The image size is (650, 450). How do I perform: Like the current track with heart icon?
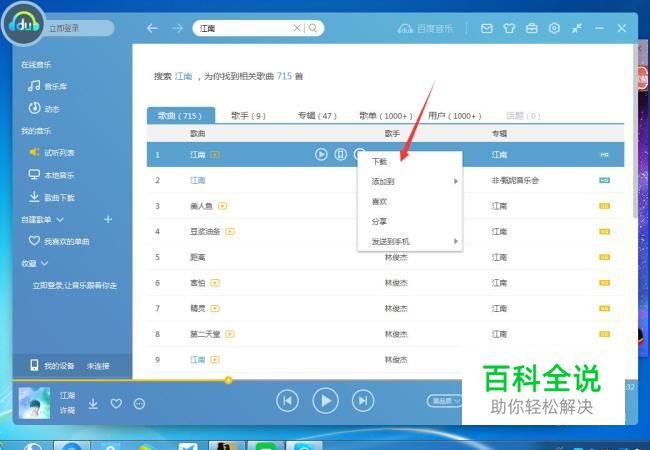(x=116, y=403)
